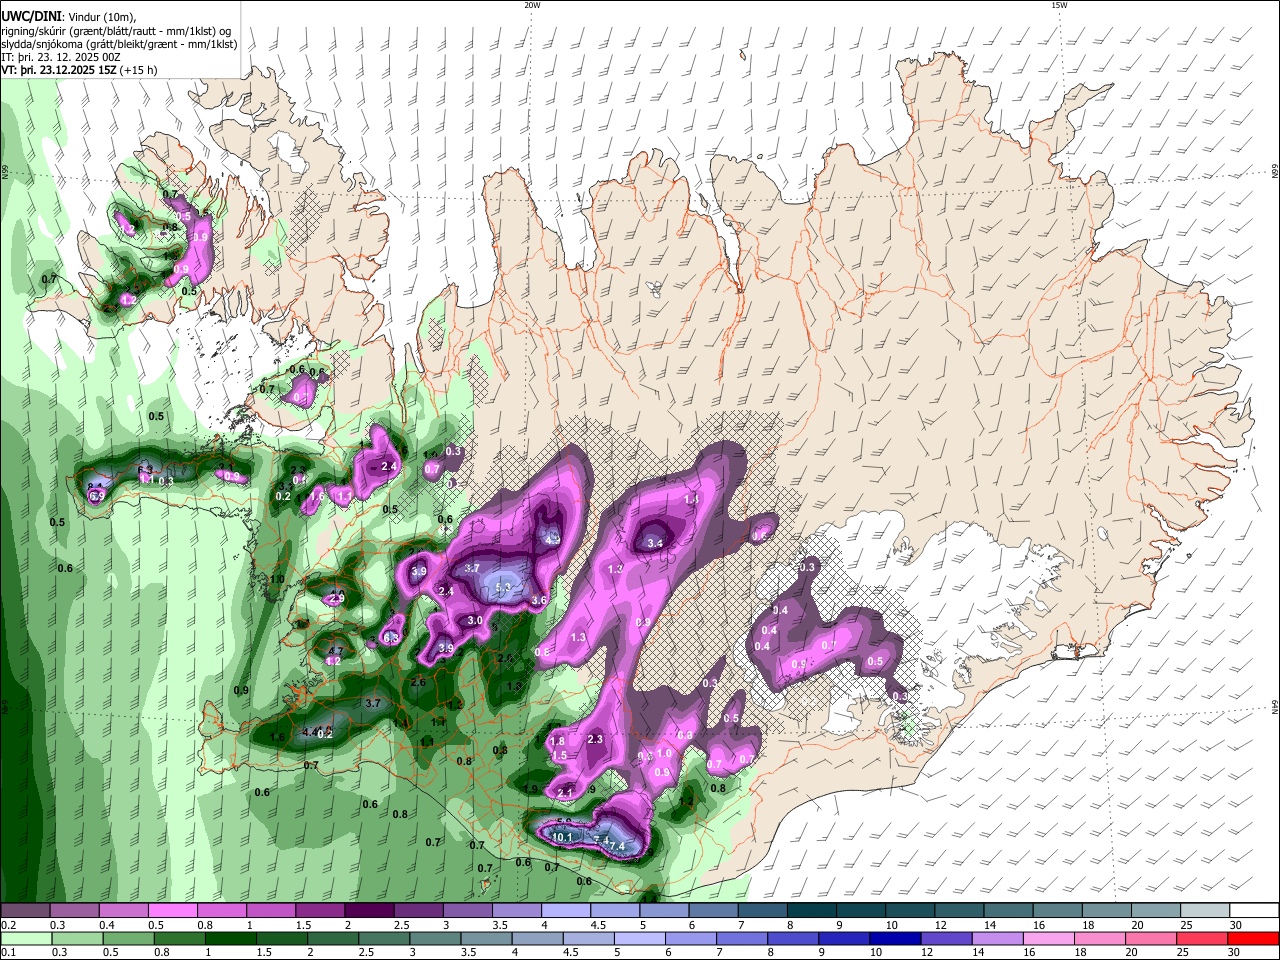Screen dimensions: 1280x960
Task: Click the snow legend swatch for 0.2–0.3
Action: [x=25, y=910]
